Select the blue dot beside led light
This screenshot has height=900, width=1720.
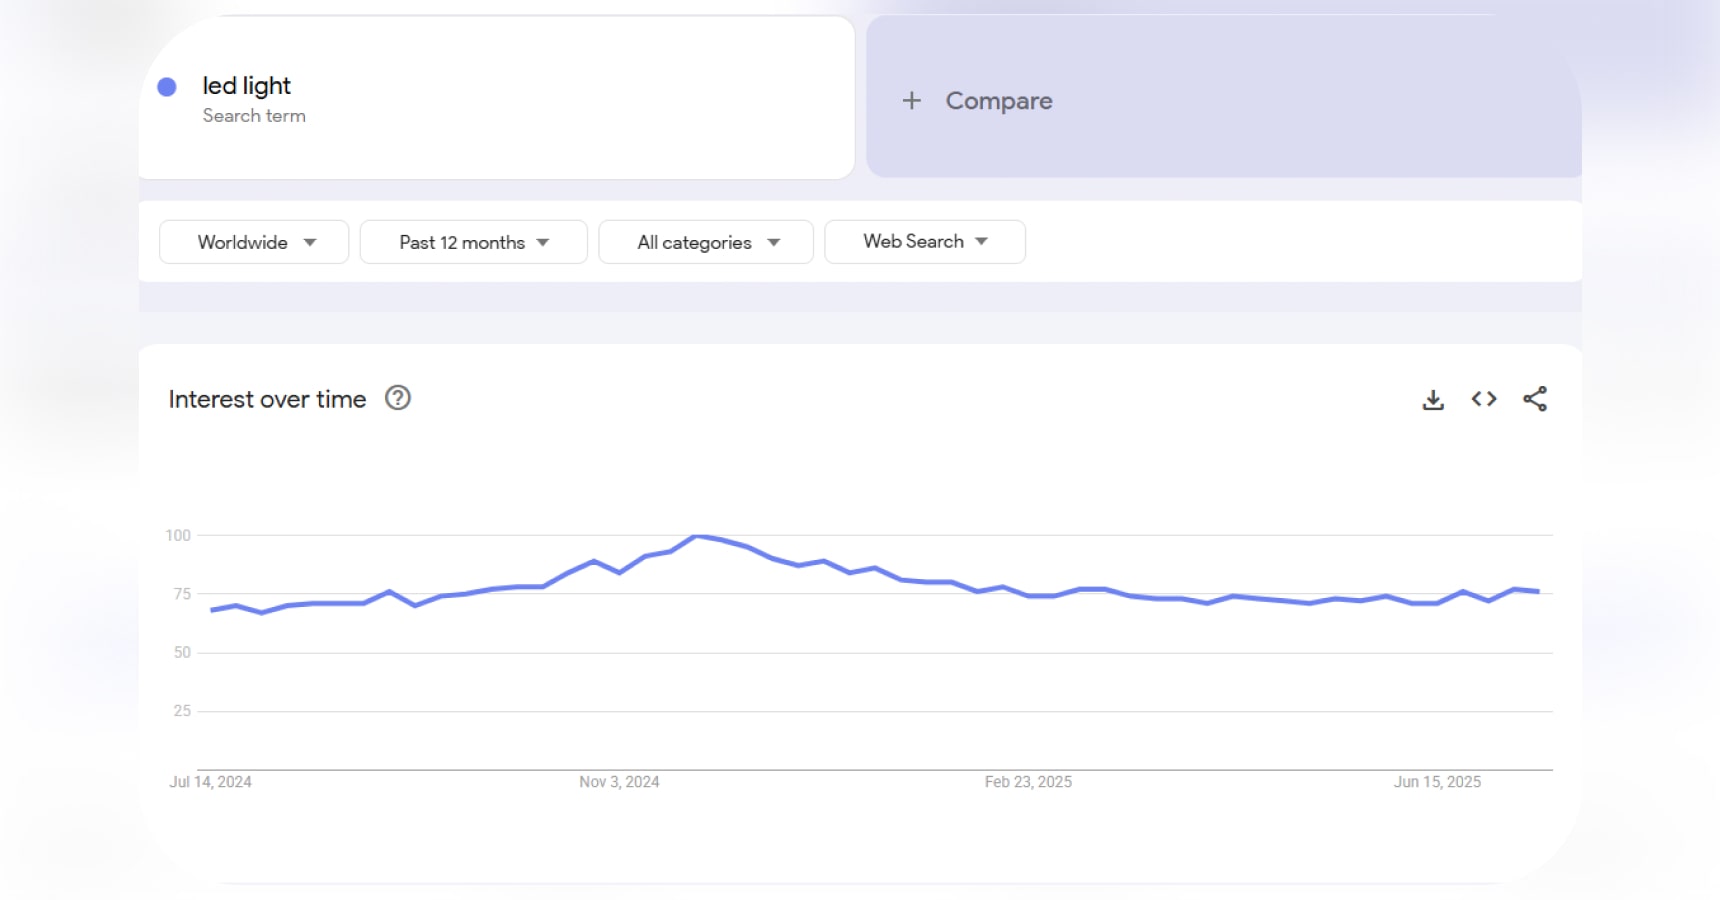click(x=167, y=87)
